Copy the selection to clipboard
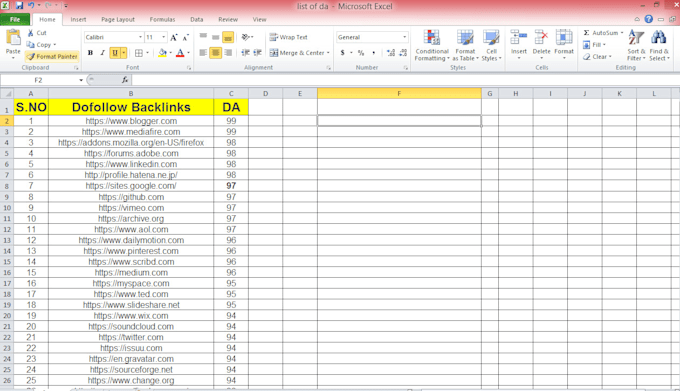Screen dimensions: 680x391 pyautogui.click(x=41, y=45)
